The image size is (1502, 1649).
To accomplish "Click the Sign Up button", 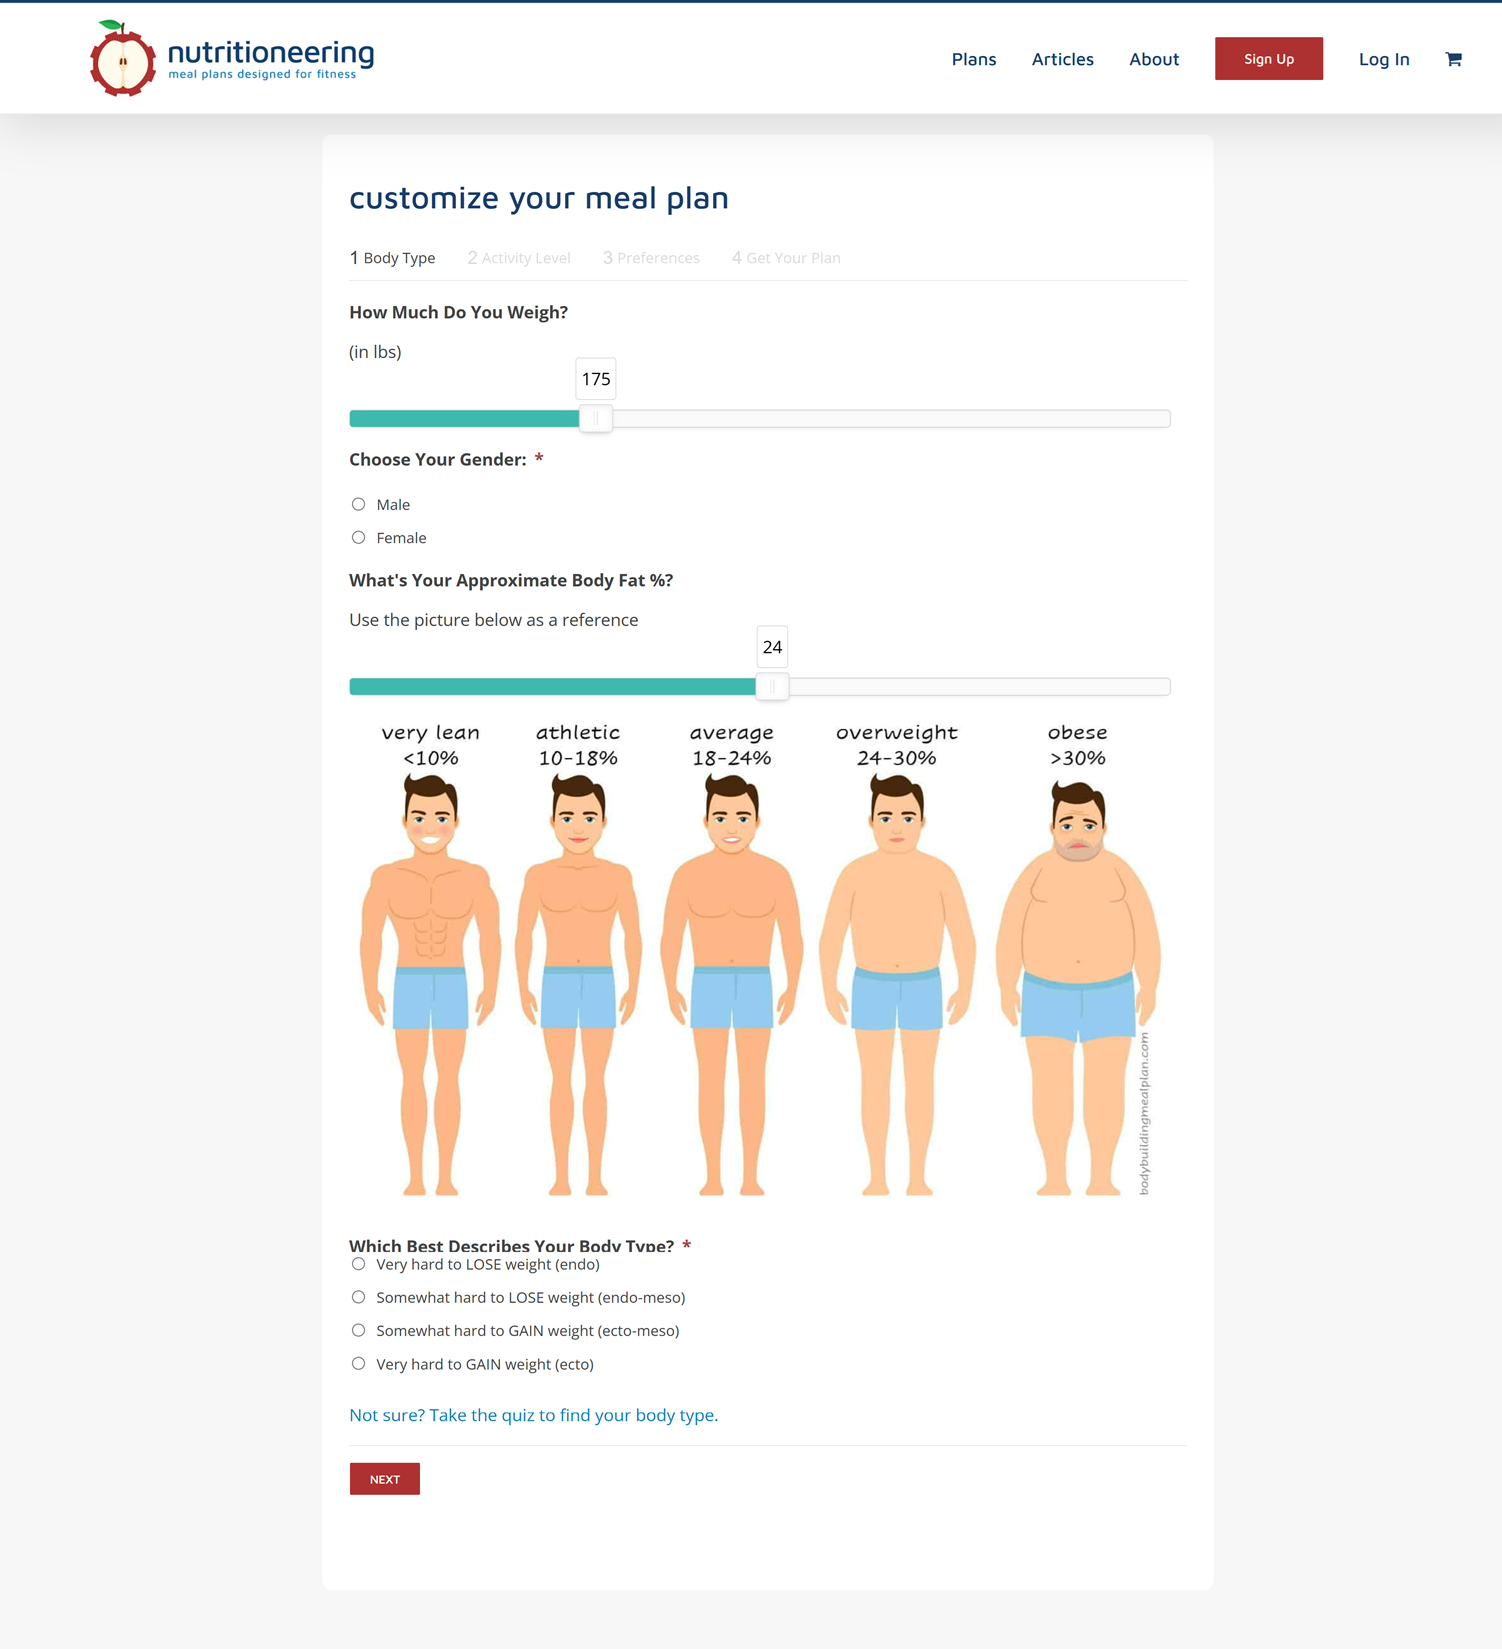I will (1268, 58).
